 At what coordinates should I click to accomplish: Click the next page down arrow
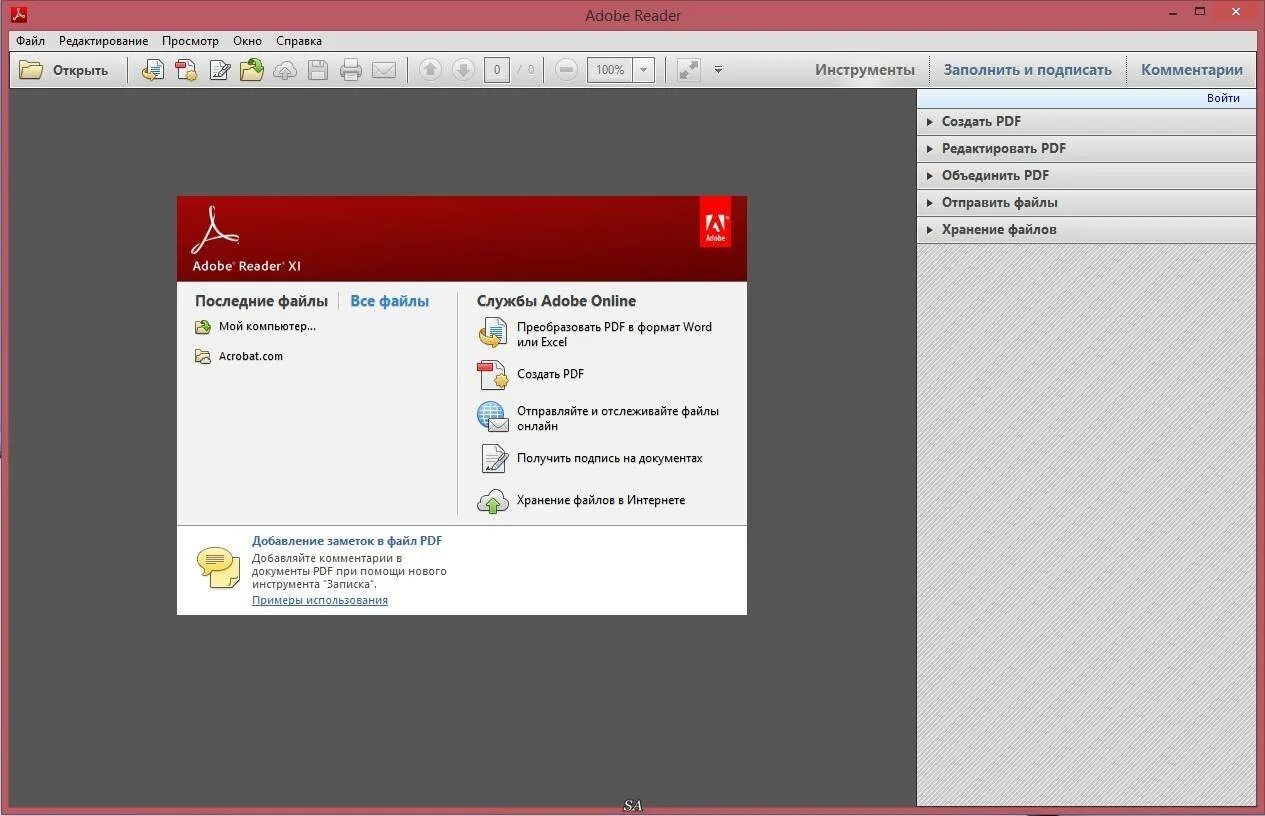click(x=463, y=70)
